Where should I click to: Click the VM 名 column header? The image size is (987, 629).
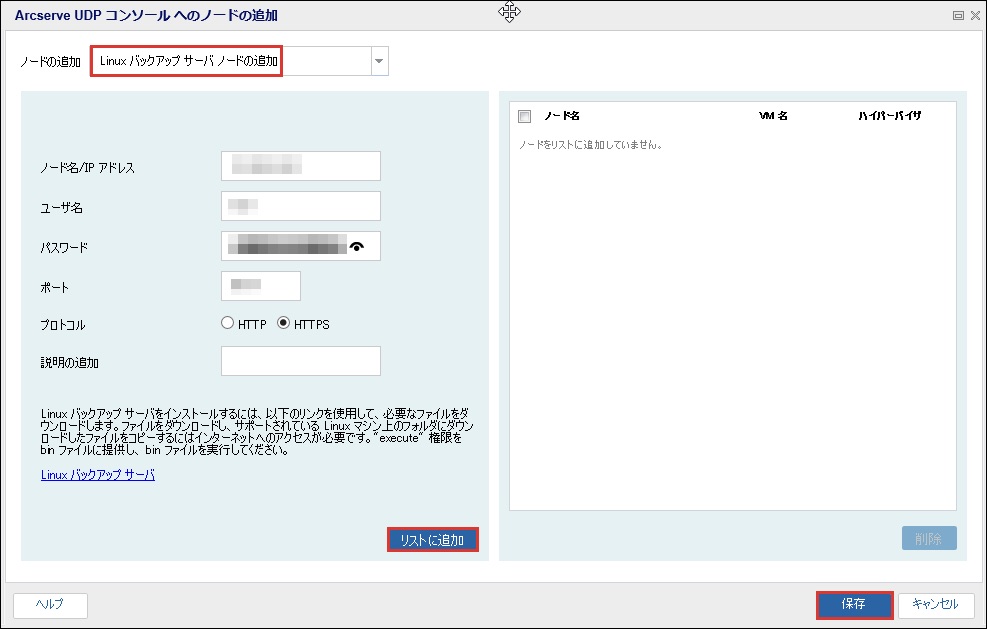(773, 116)
